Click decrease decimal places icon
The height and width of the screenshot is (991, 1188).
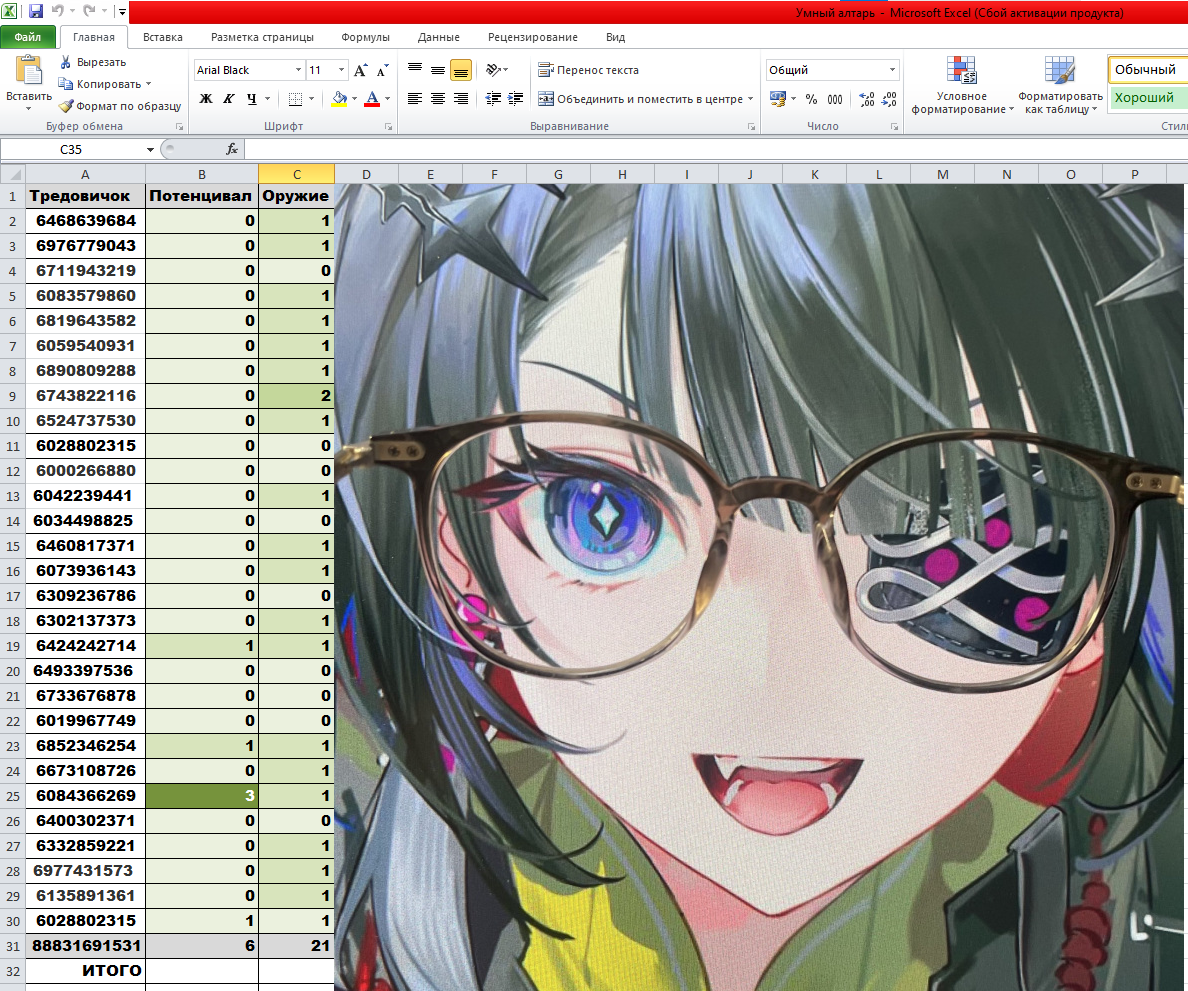coord(890,99)
